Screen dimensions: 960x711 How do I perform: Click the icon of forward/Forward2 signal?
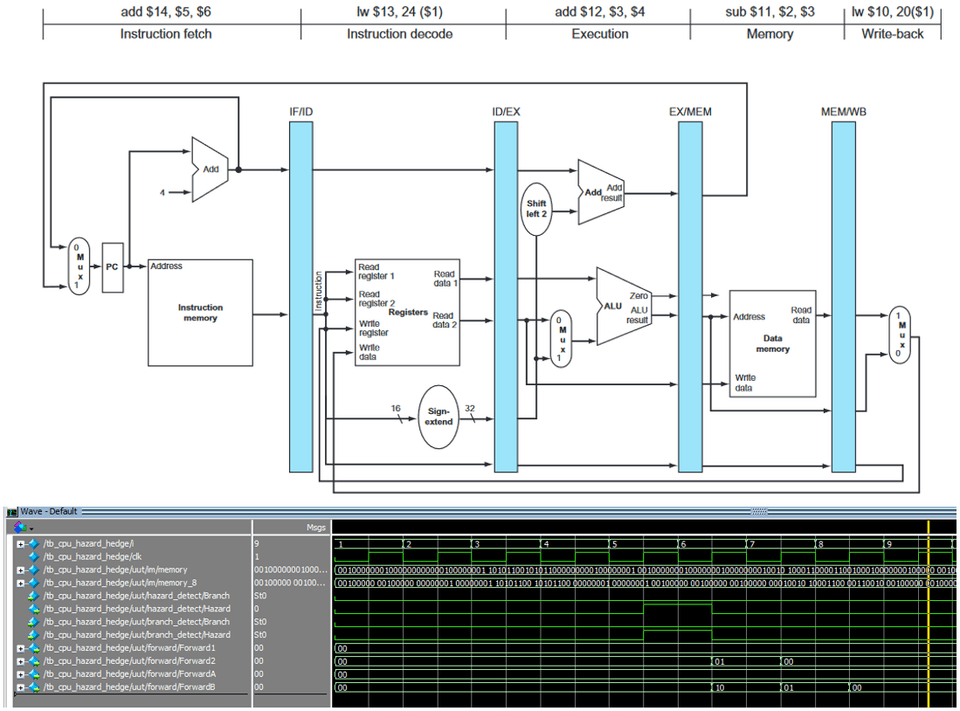(34, 661)
